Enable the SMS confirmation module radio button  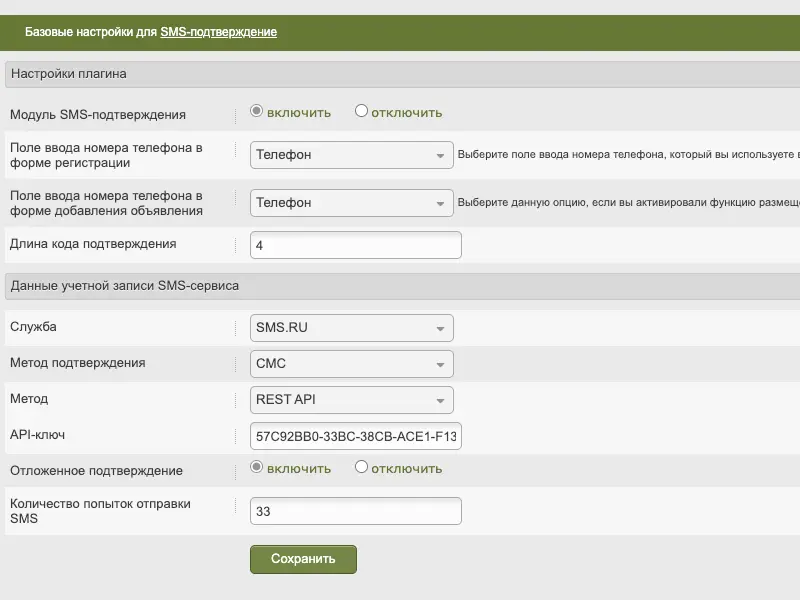click(x=257, y=112)
